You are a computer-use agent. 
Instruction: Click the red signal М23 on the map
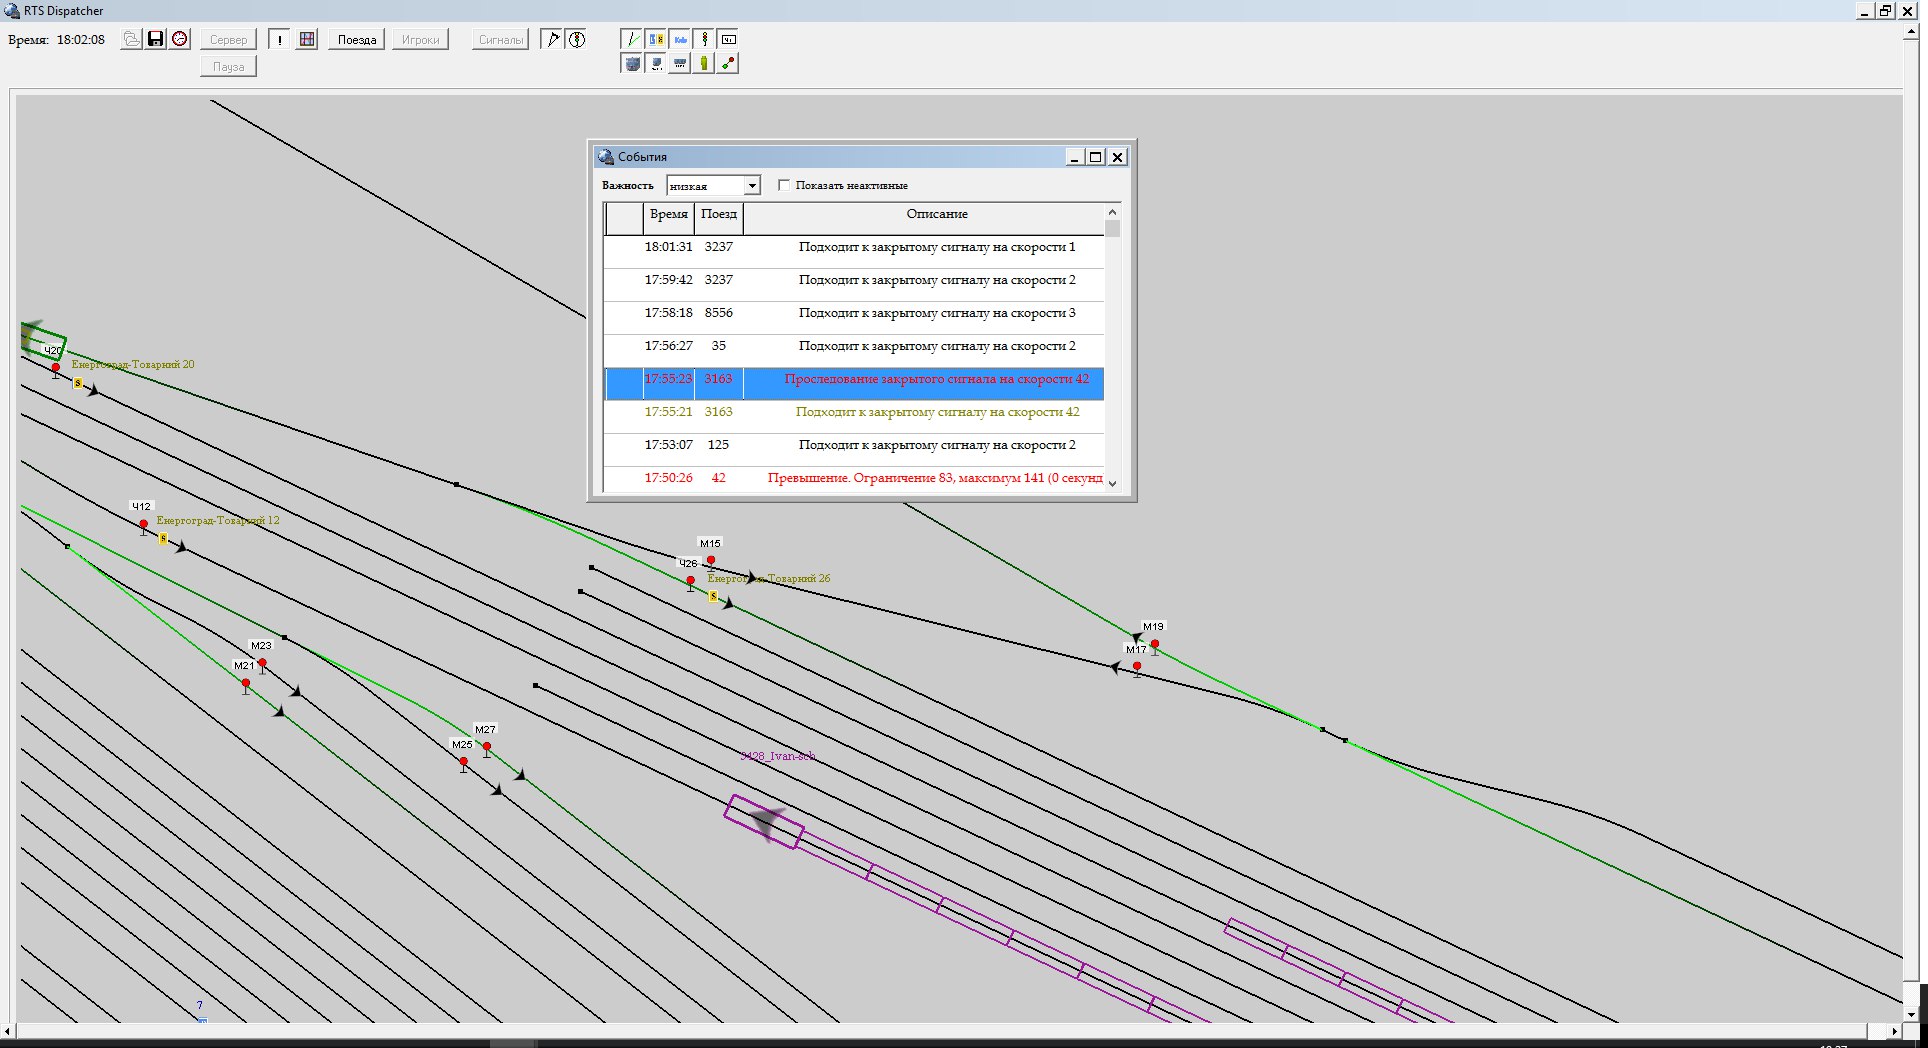(262, 663)
